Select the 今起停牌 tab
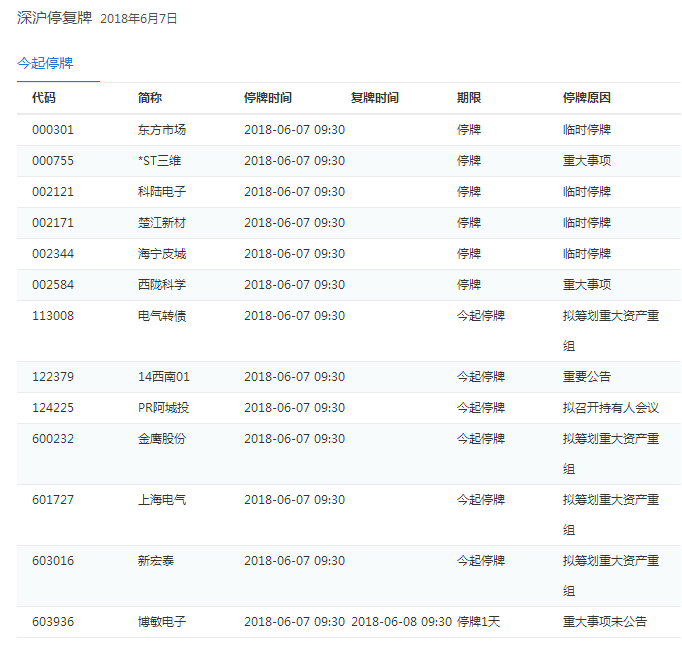This screenshot has width=682, height=653. [x=45, y=63]
